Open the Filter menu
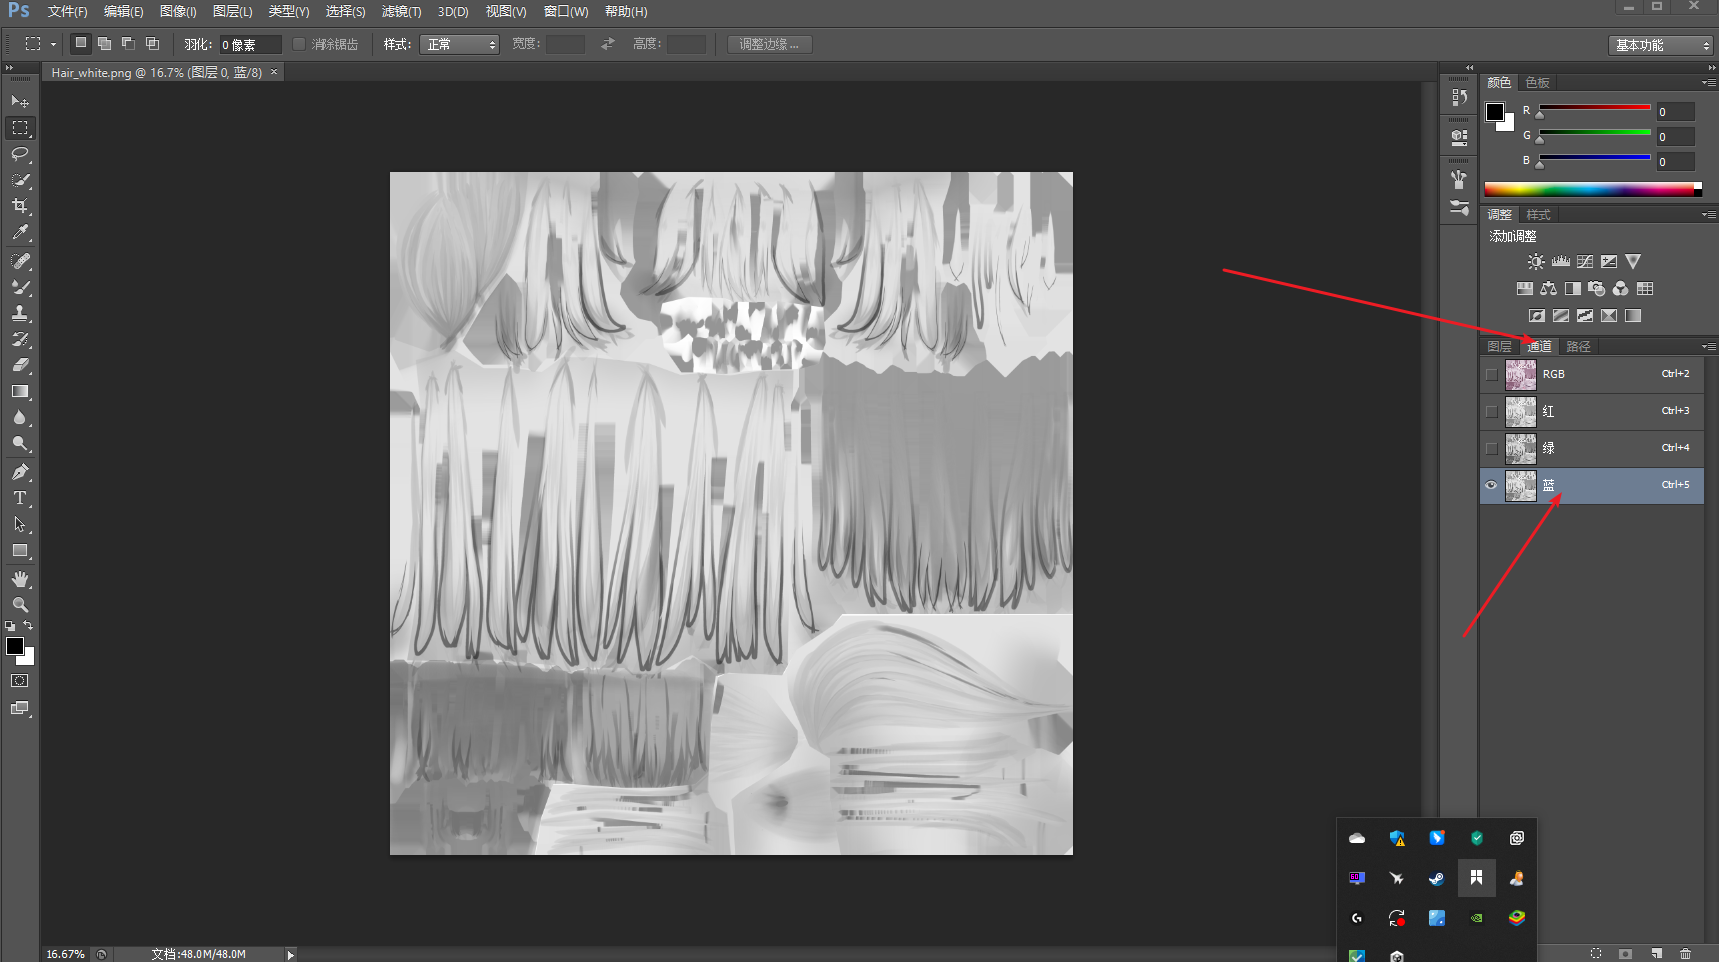The width and height of the screenshot is (1719, 962). [401, 12]
